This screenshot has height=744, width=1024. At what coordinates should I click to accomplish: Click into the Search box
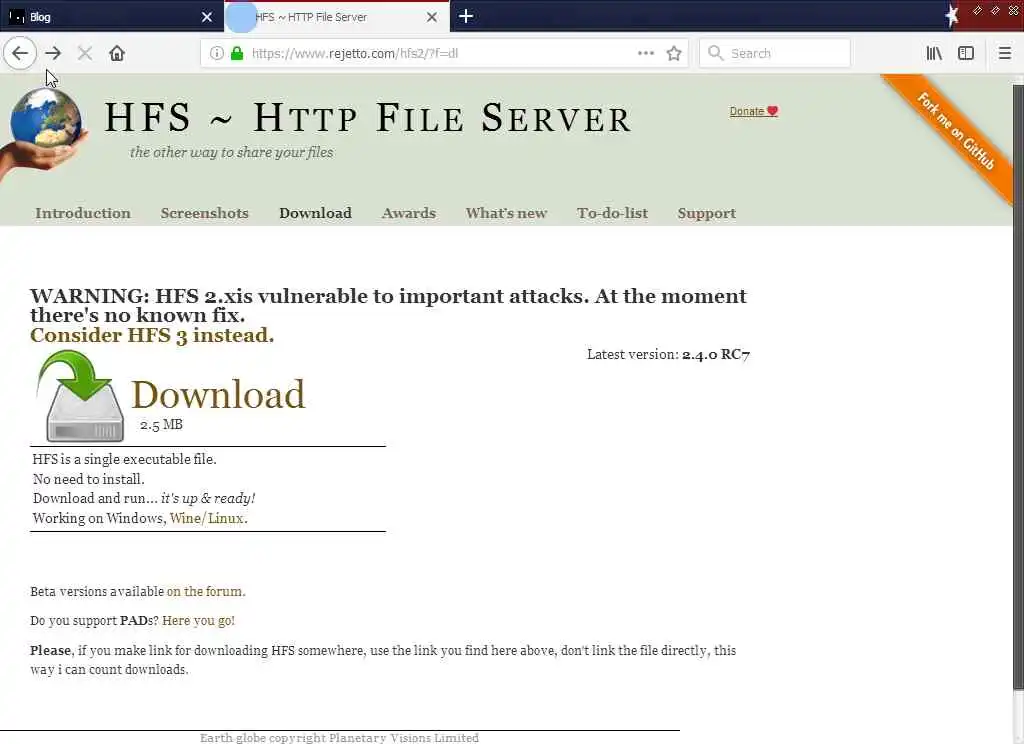point(775,53)
